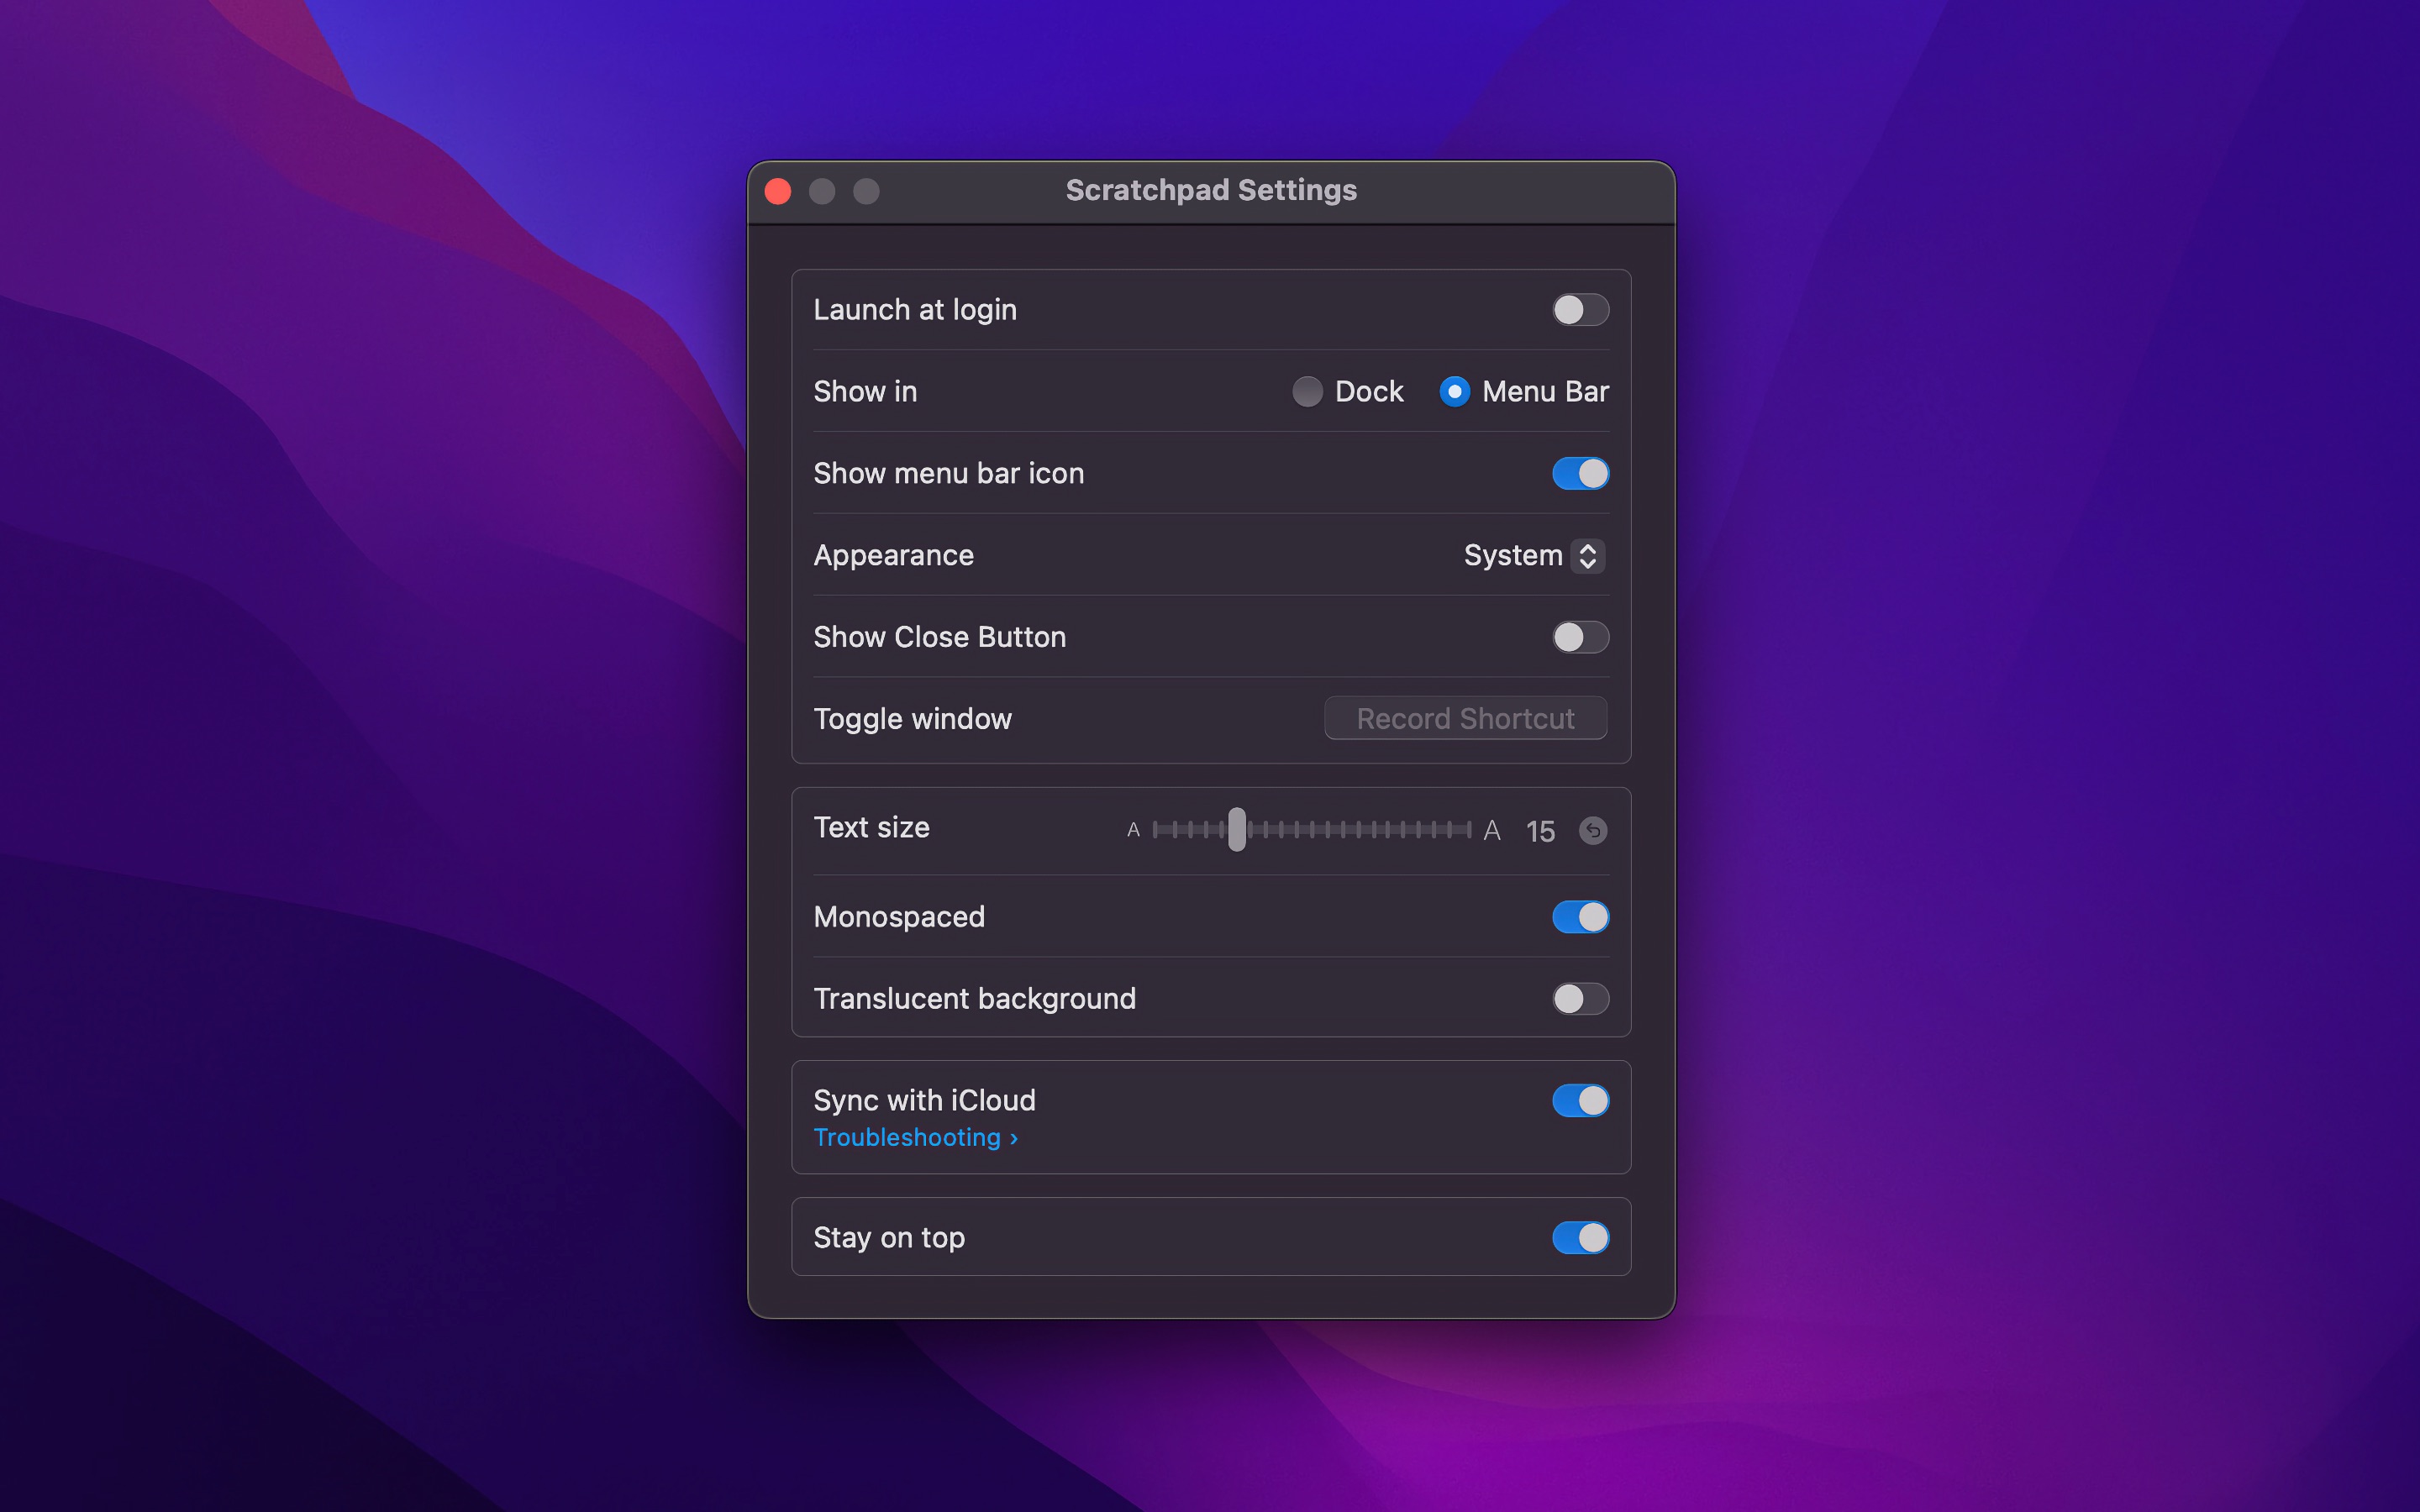2420x1512 pixels.
Task: Click the Record Shortcut button
Action: [1465, 718]
